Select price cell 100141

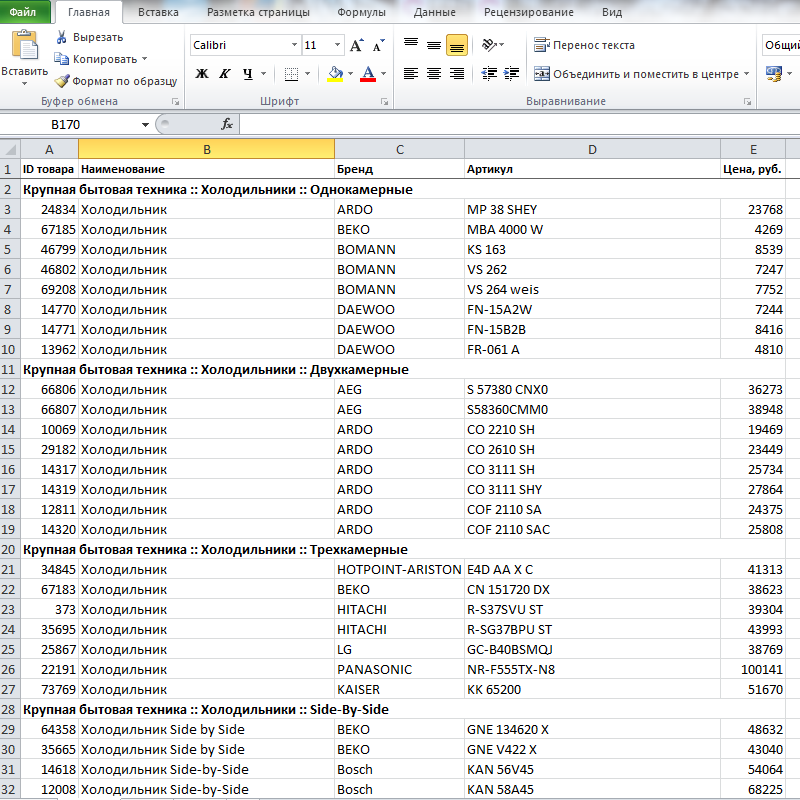click(x=753, y=669)
